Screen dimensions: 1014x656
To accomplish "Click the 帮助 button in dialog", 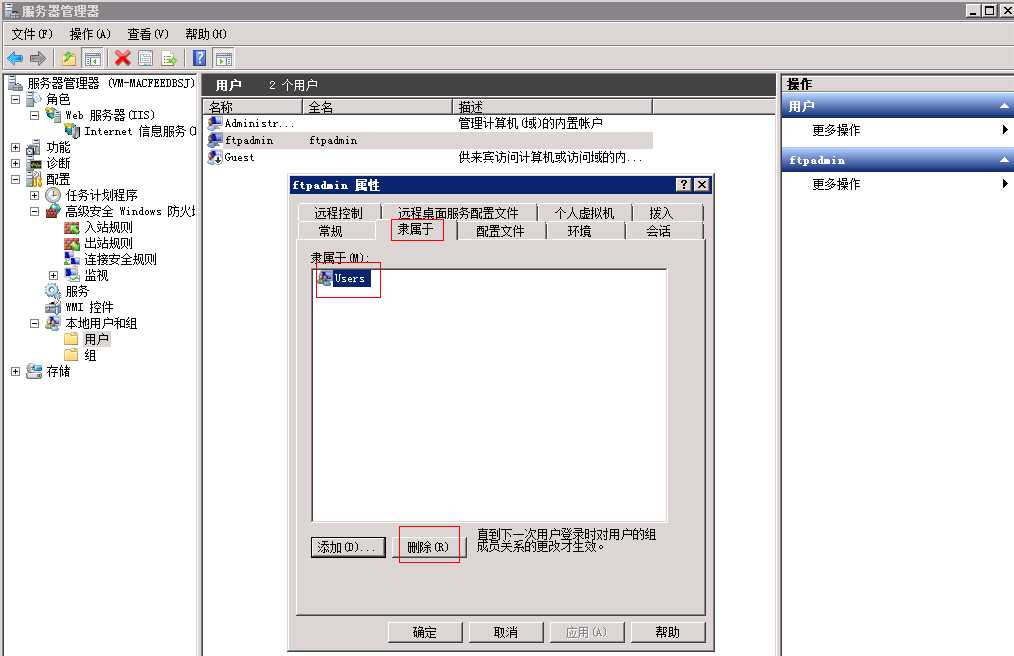I will point(667,632).
